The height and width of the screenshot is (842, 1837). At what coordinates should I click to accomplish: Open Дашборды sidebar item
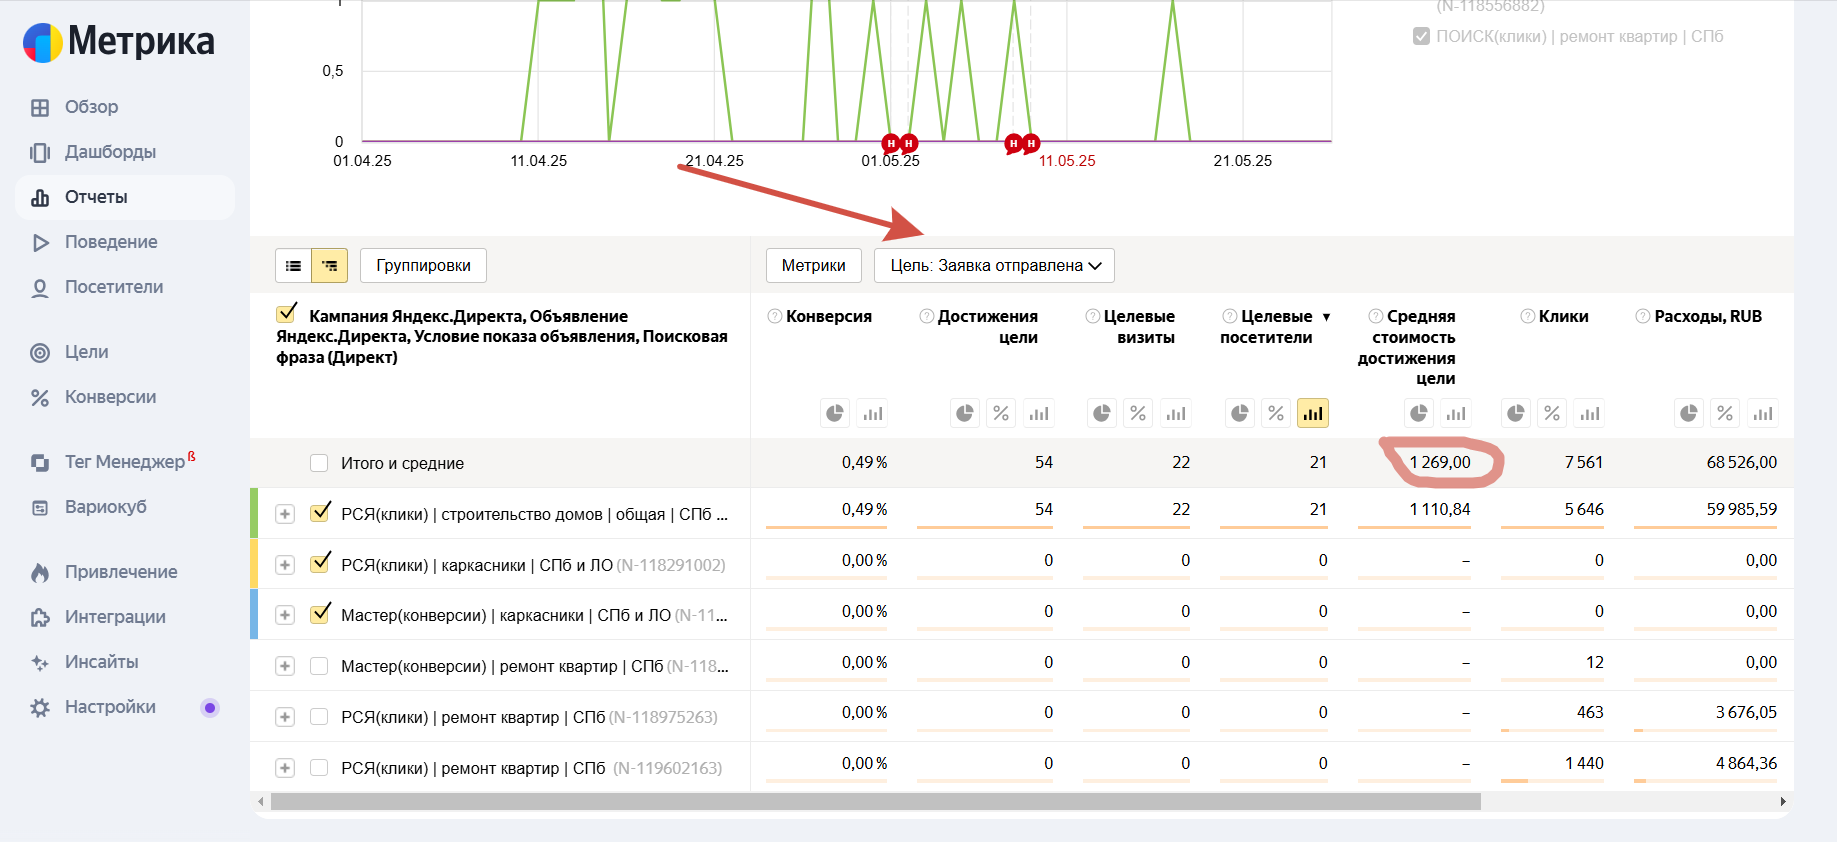click(x=110, y=152)
